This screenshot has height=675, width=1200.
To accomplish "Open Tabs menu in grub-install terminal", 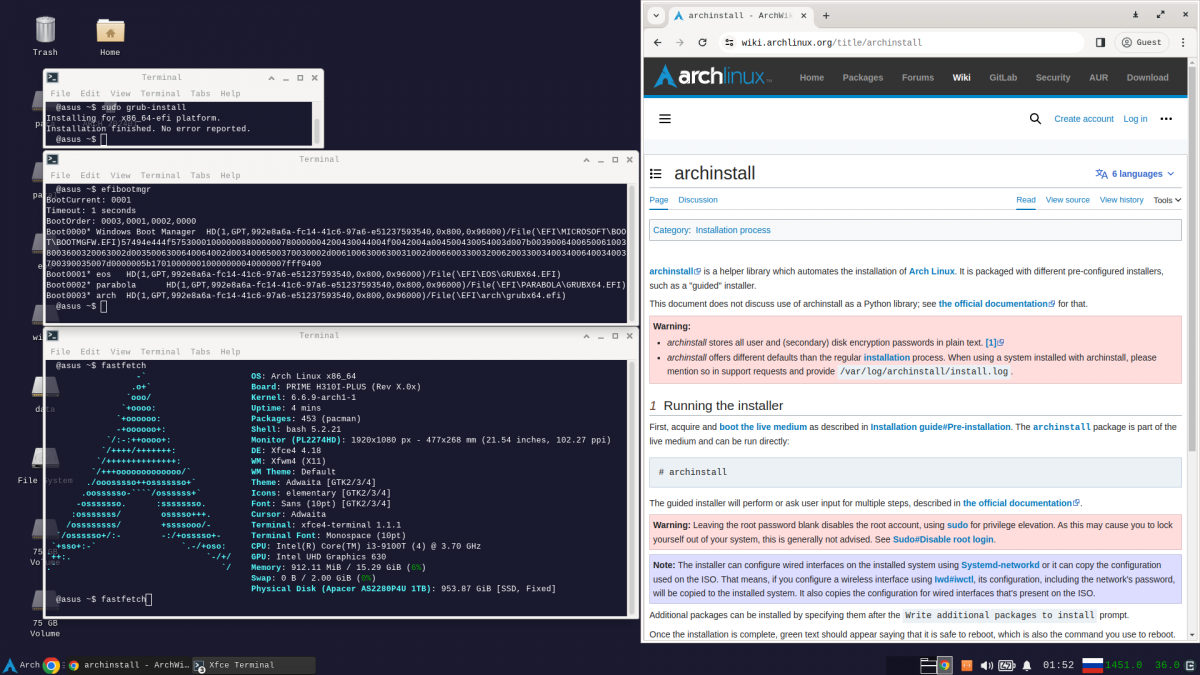I will [x=200, y=93].
